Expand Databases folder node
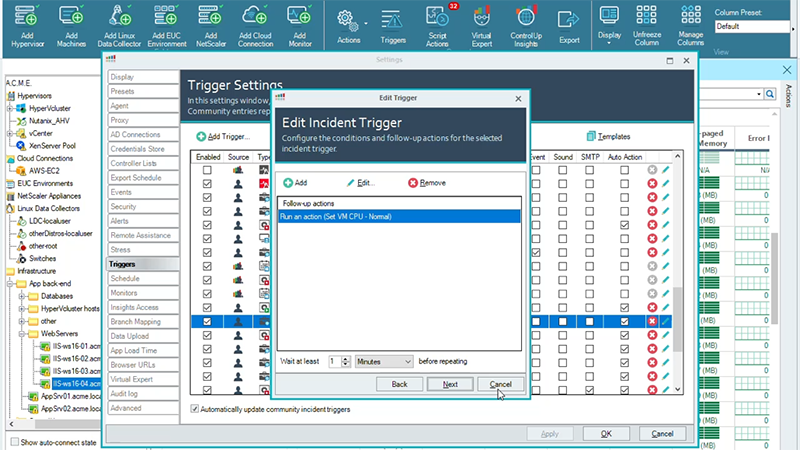The width and height of the screenshot is (800, 450). (x=22, y=296)
